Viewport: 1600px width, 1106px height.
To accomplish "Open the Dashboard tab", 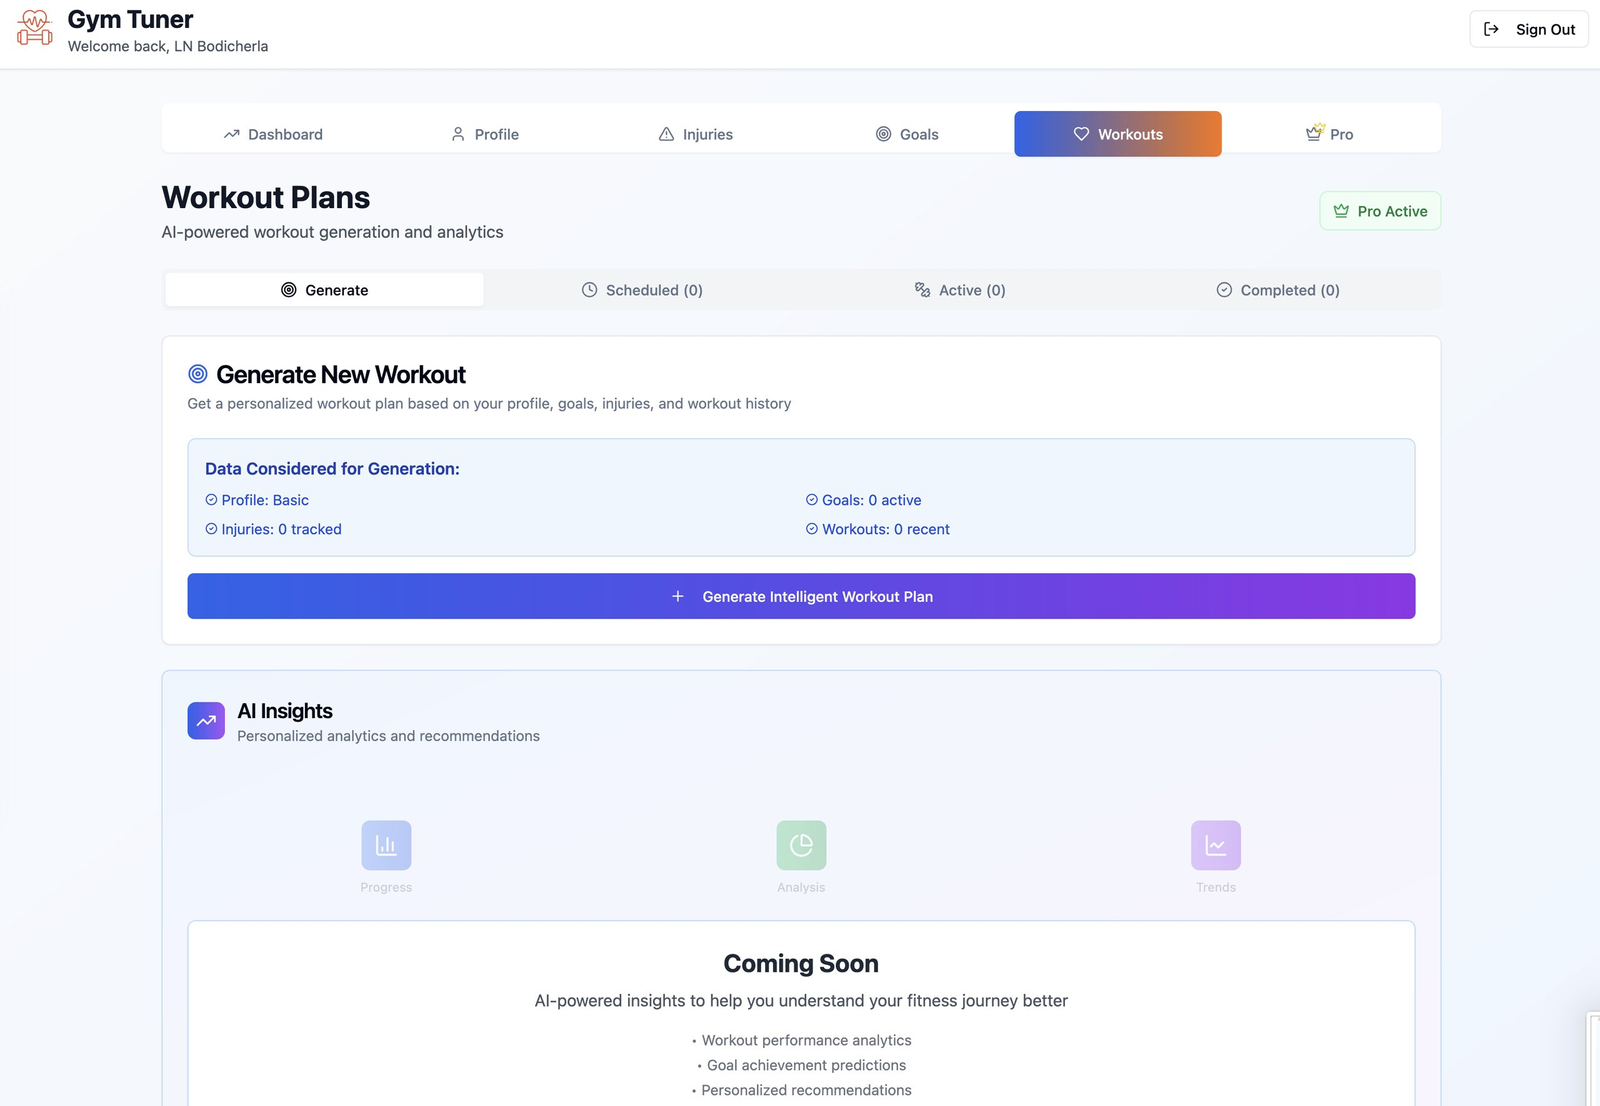I will point(273,134).
